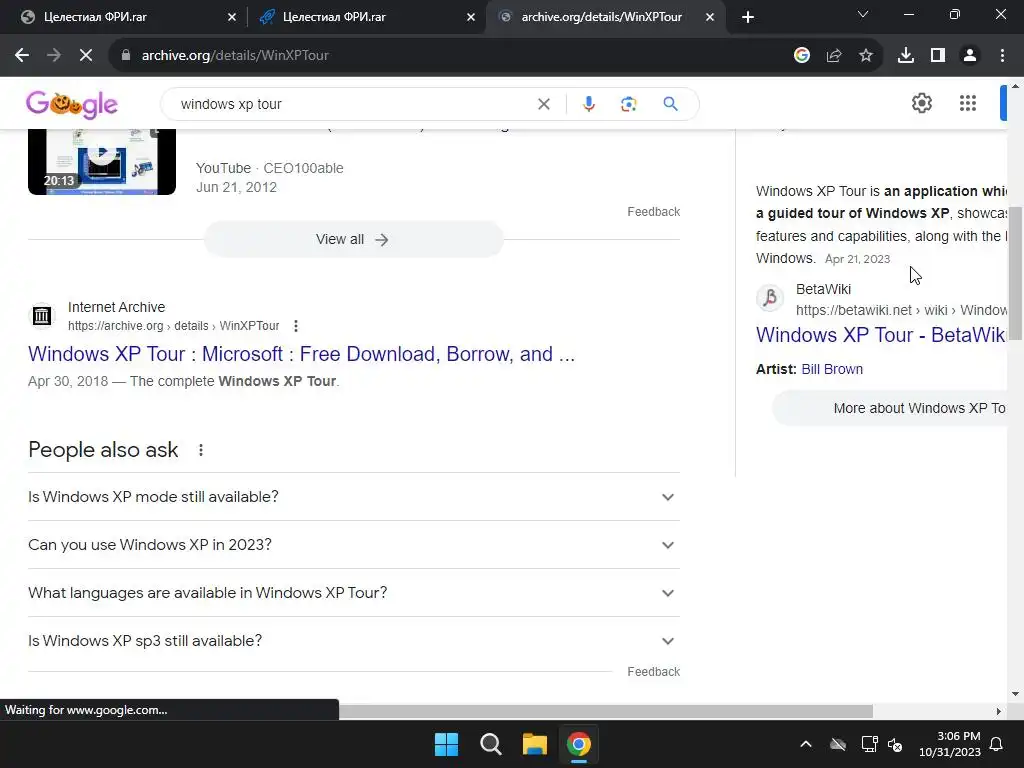Open Windows Start menu

(447, 744)
